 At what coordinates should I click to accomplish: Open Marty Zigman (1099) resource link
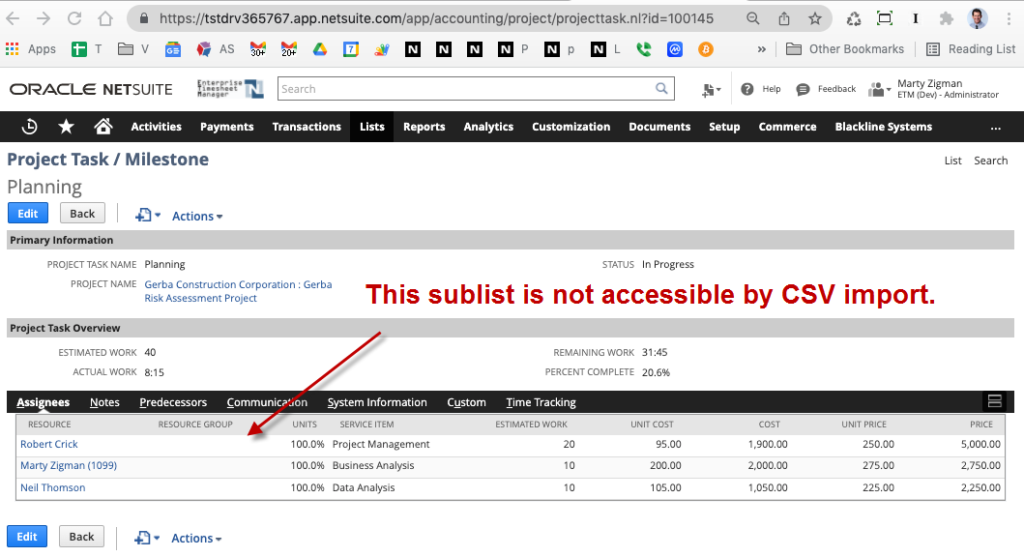[x=69, y=466]
